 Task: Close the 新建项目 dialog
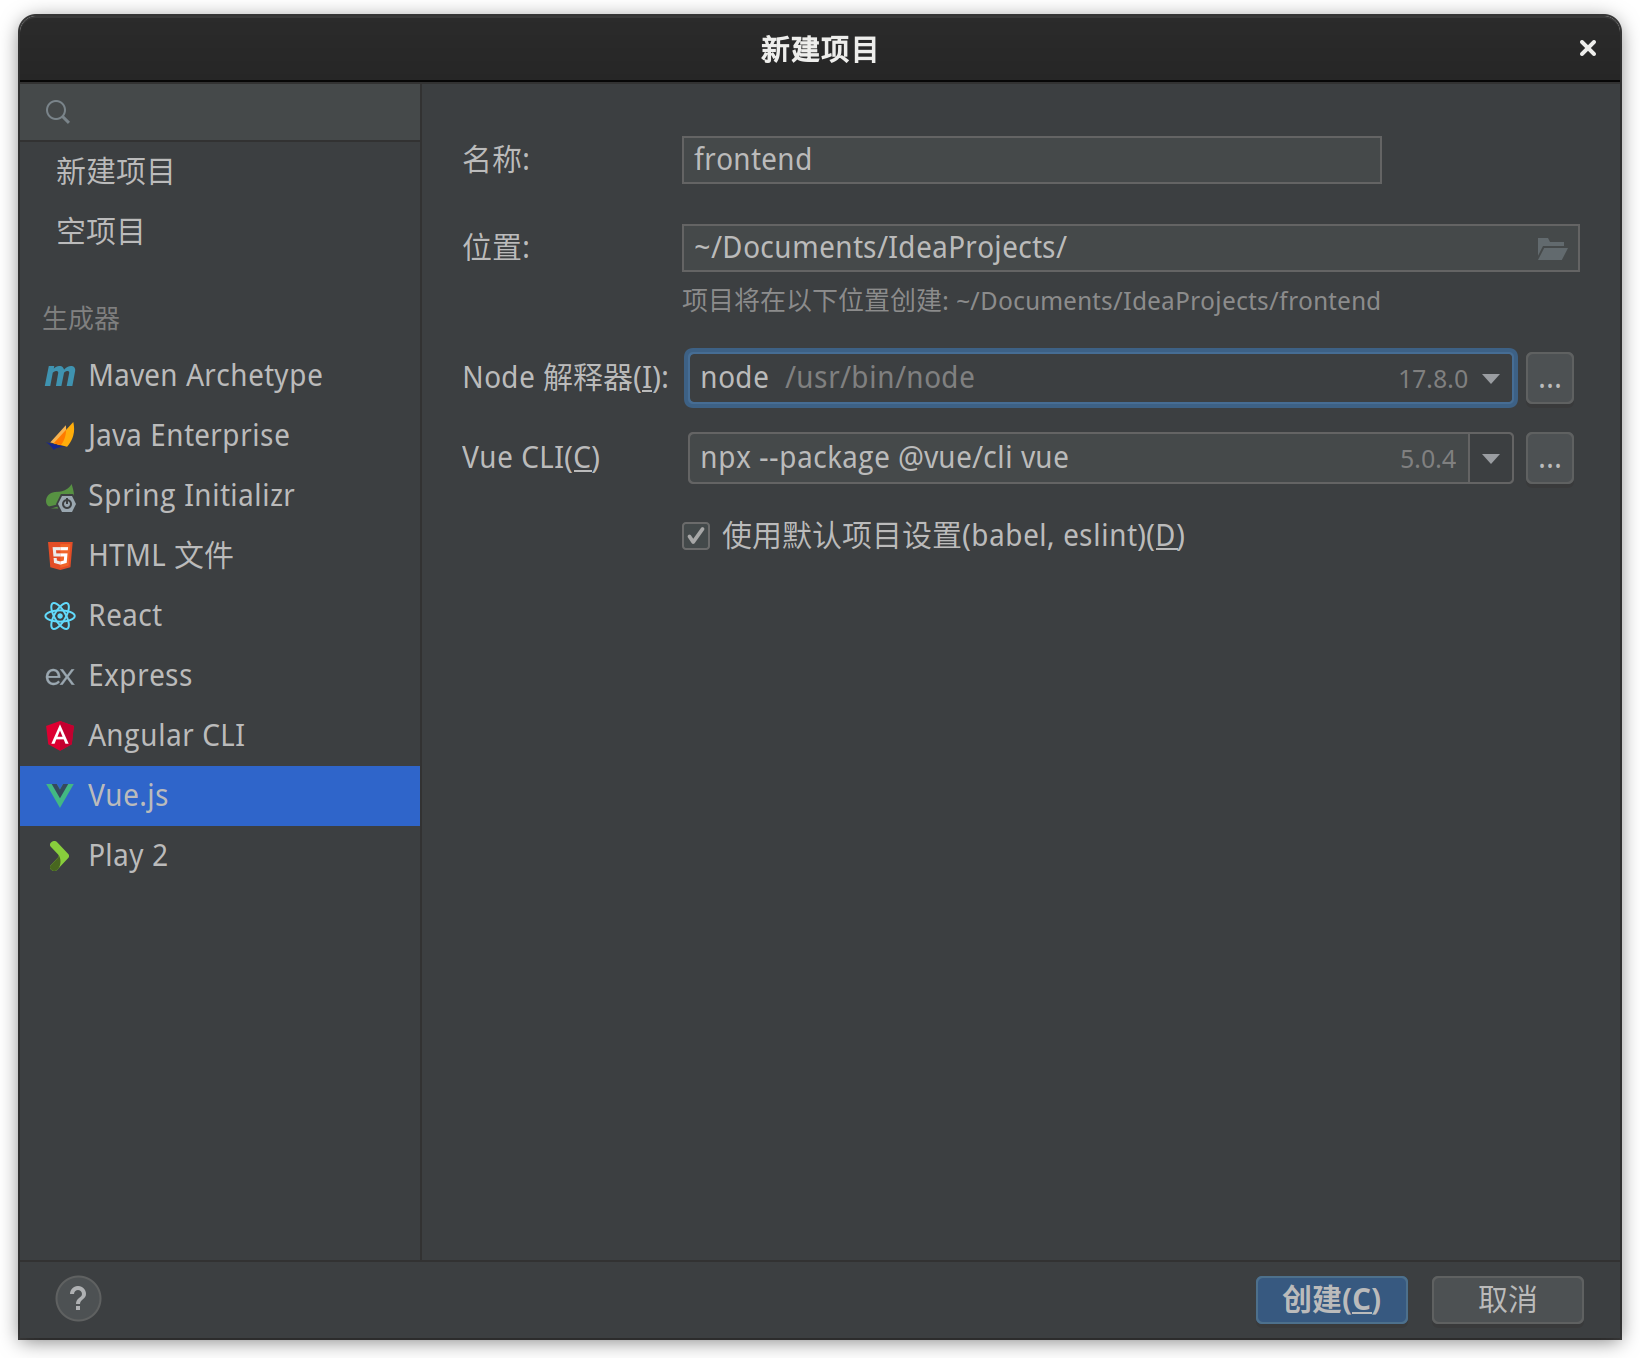coord(1587,48)
